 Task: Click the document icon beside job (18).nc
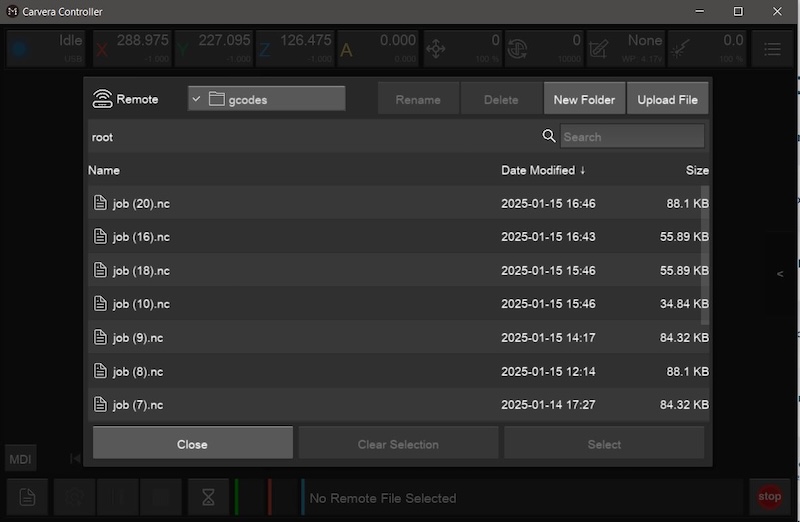tap(100, 270)
